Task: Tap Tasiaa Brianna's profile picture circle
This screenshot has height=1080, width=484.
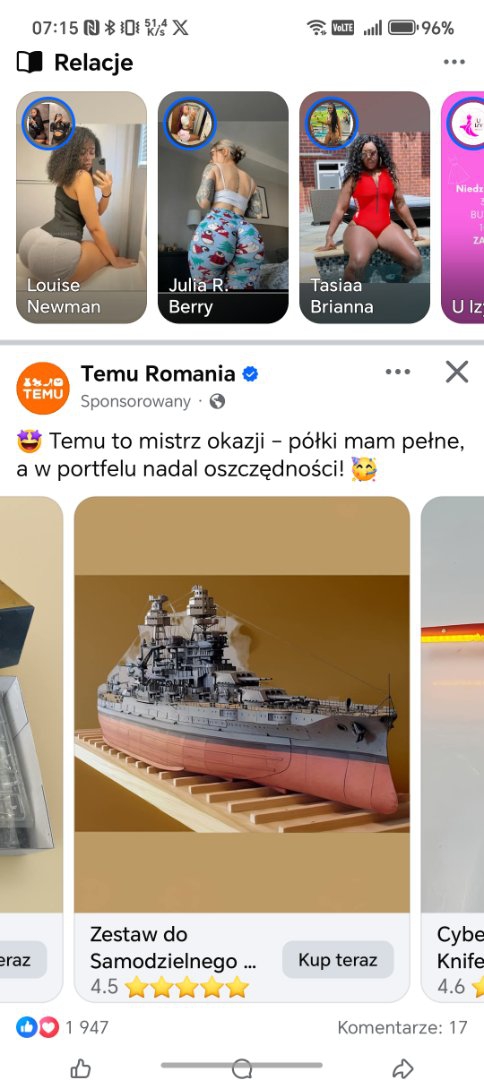Action: pyautogui.click(x=332, y=125)
